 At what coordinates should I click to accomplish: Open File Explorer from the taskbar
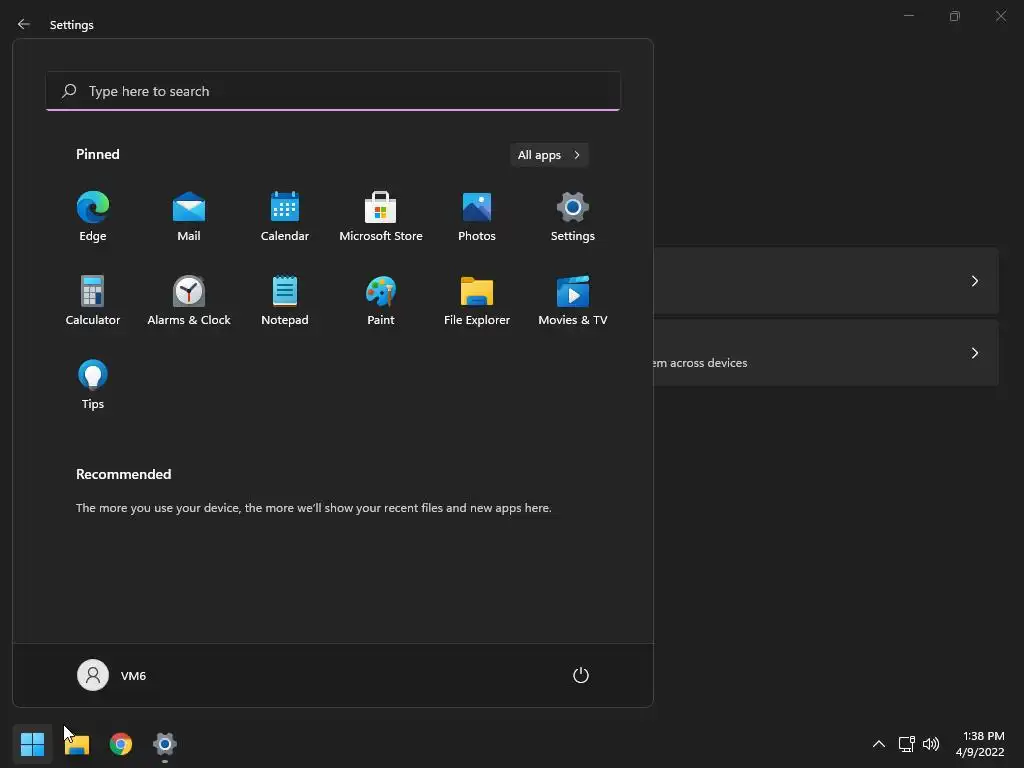click(77, 744)
